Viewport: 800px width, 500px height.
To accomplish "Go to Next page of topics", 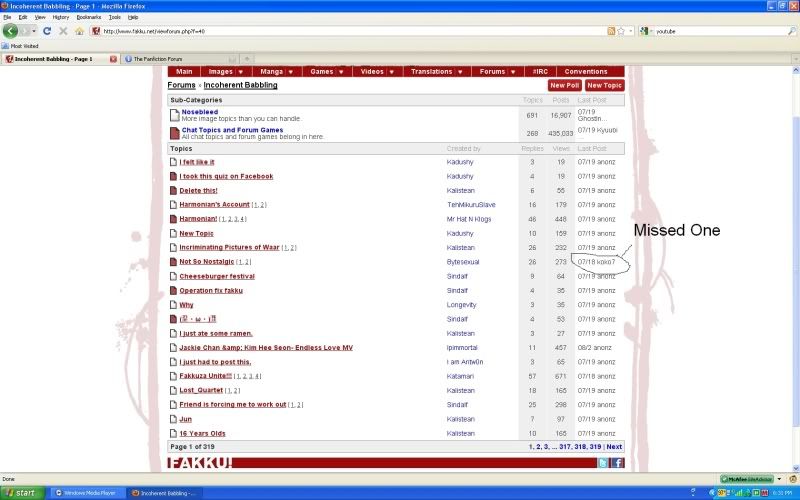I will click(614, 447).
